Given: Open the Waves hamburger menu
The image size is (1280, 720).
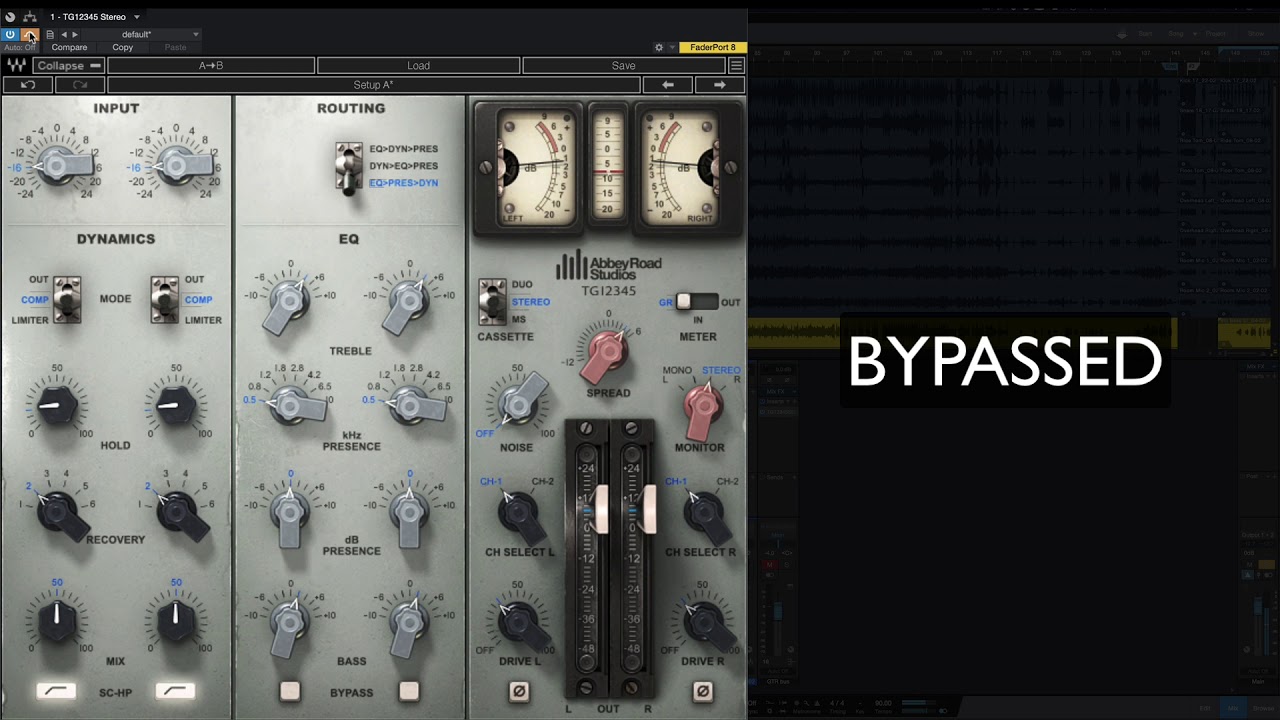Looking at the screenshot, I should click(736, 65).
